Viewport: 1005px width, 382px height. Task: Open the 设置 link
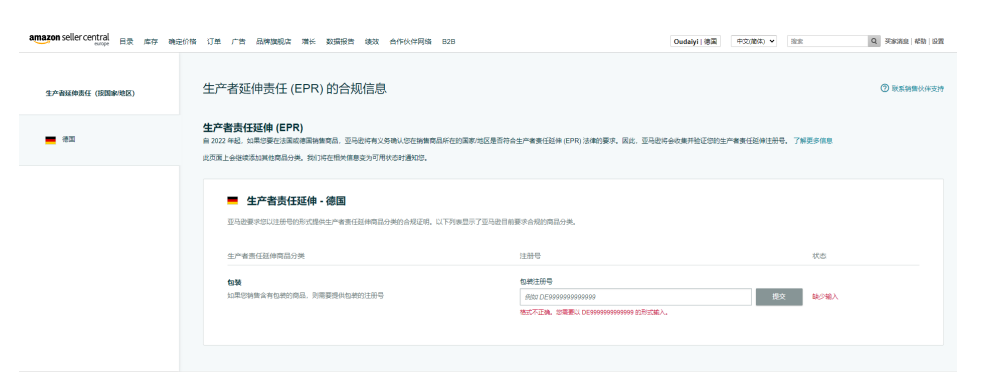[x=938, y=41]
